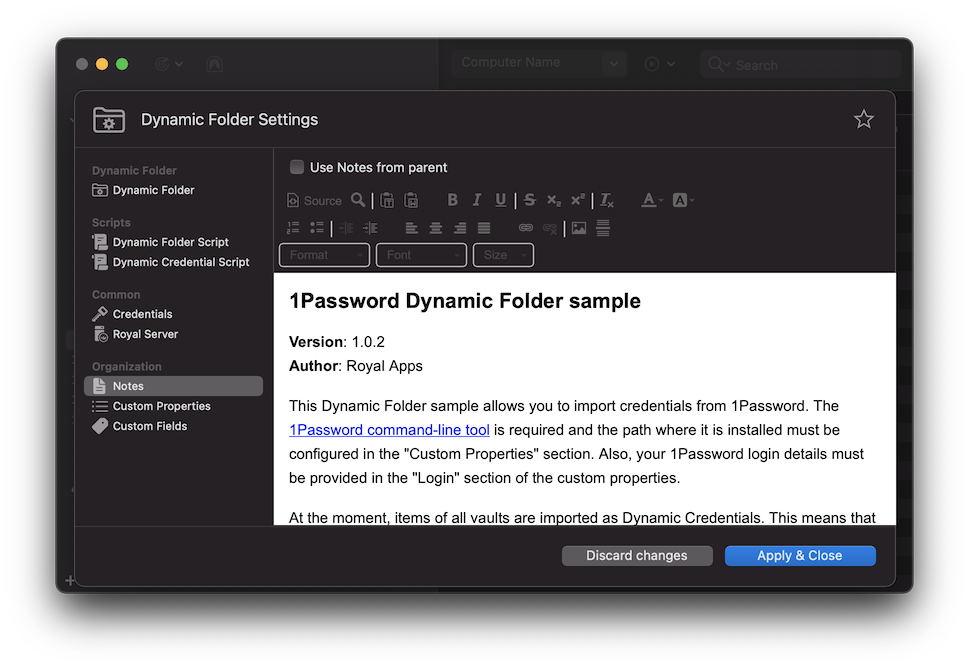
Task: Enable Use Notes from parent checkbox
Action: 297,167
